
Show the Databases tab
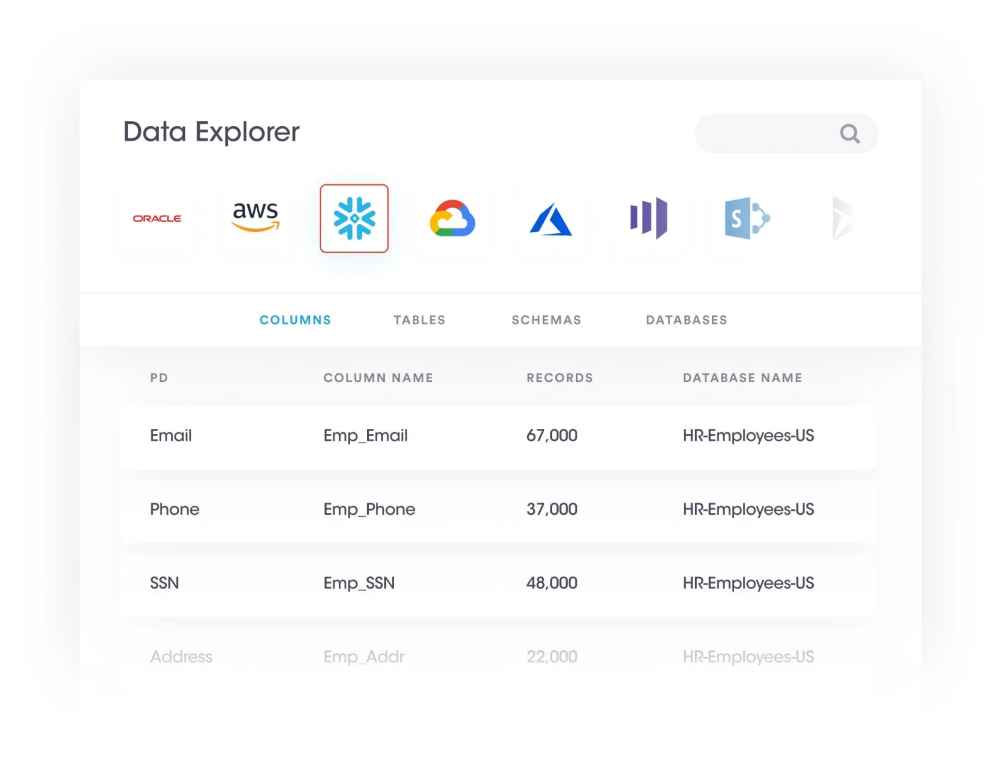click(x=686, y=320)
